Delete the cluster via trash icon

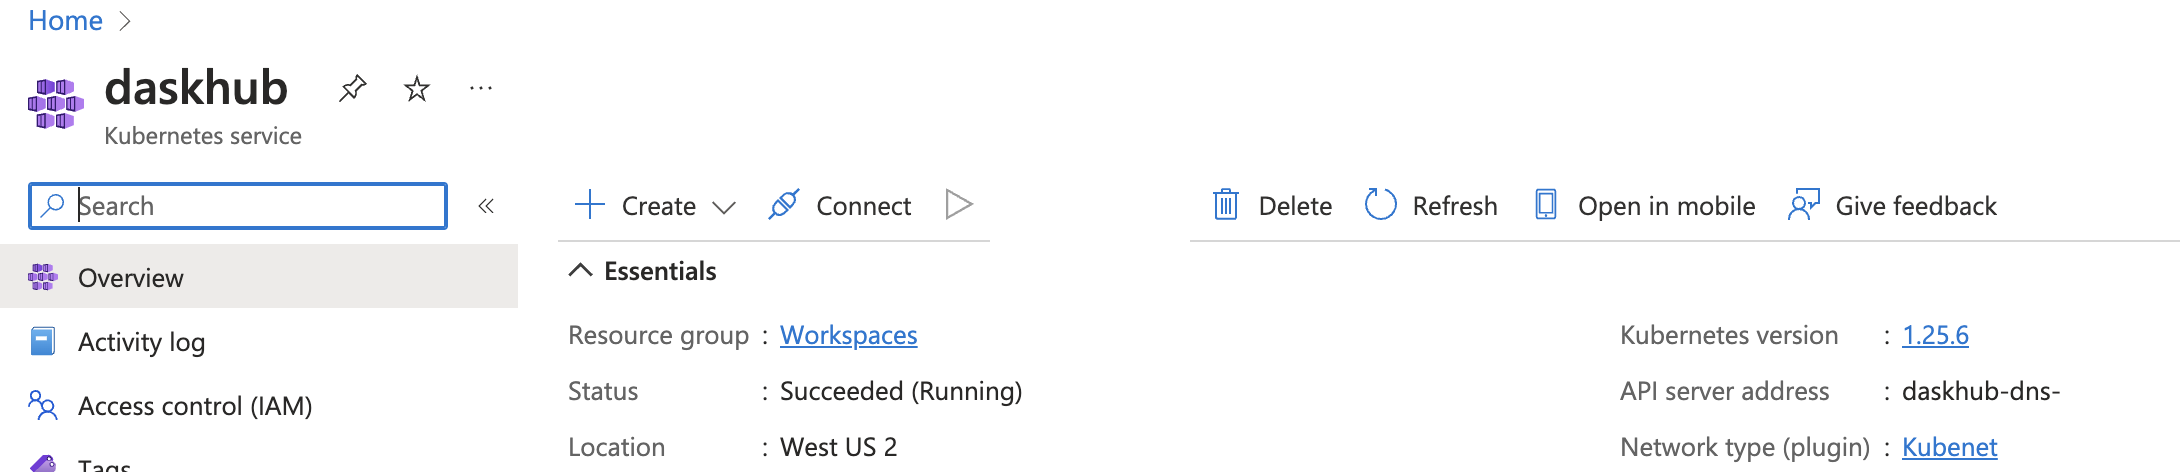[x=1226, y=205]
